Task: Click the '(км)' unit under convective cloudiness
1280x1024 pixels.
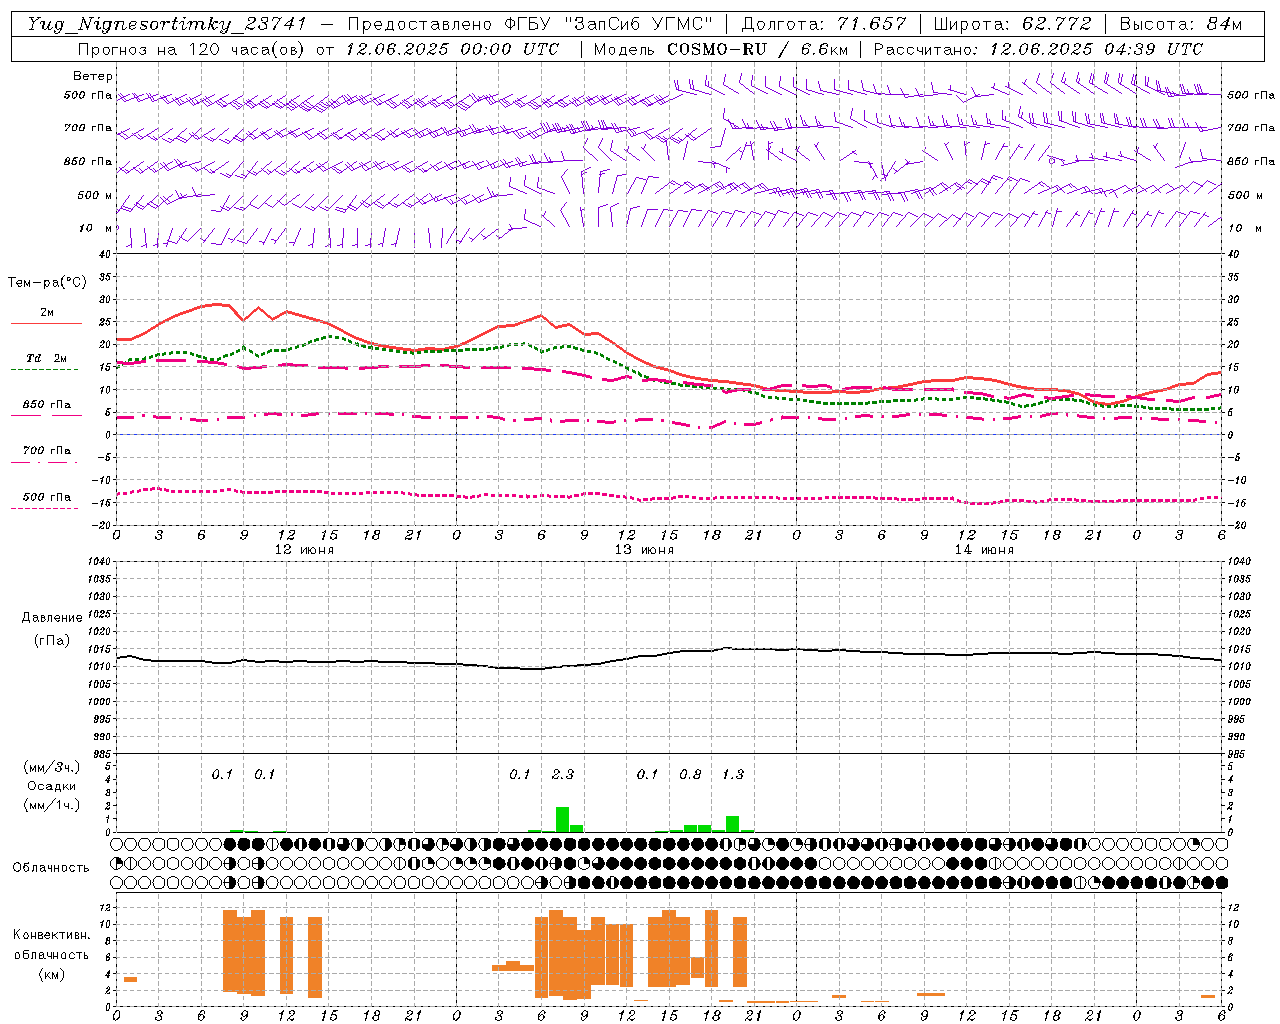Action: tap(52, 974)
